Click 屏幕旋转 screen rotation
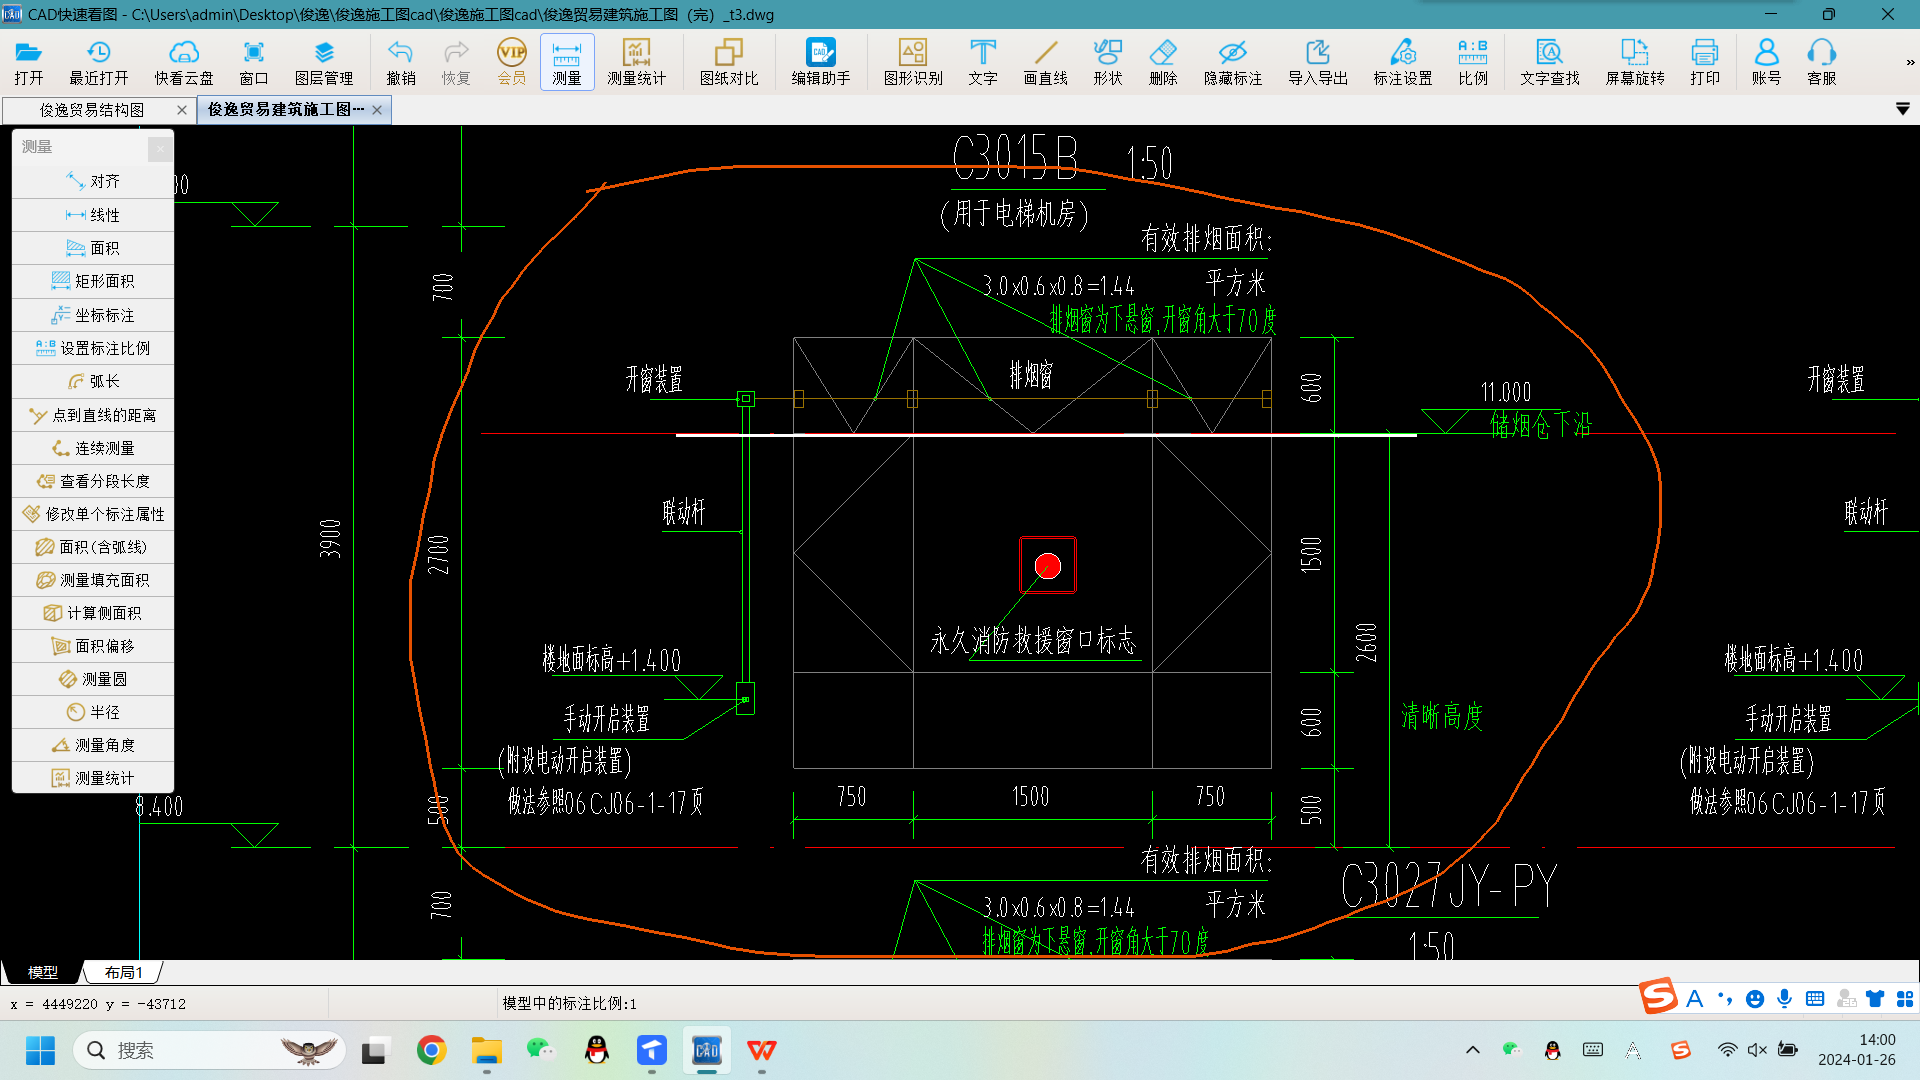Image resolution: width=1920 pixels, height=1080 pixels. [1635, 62]
